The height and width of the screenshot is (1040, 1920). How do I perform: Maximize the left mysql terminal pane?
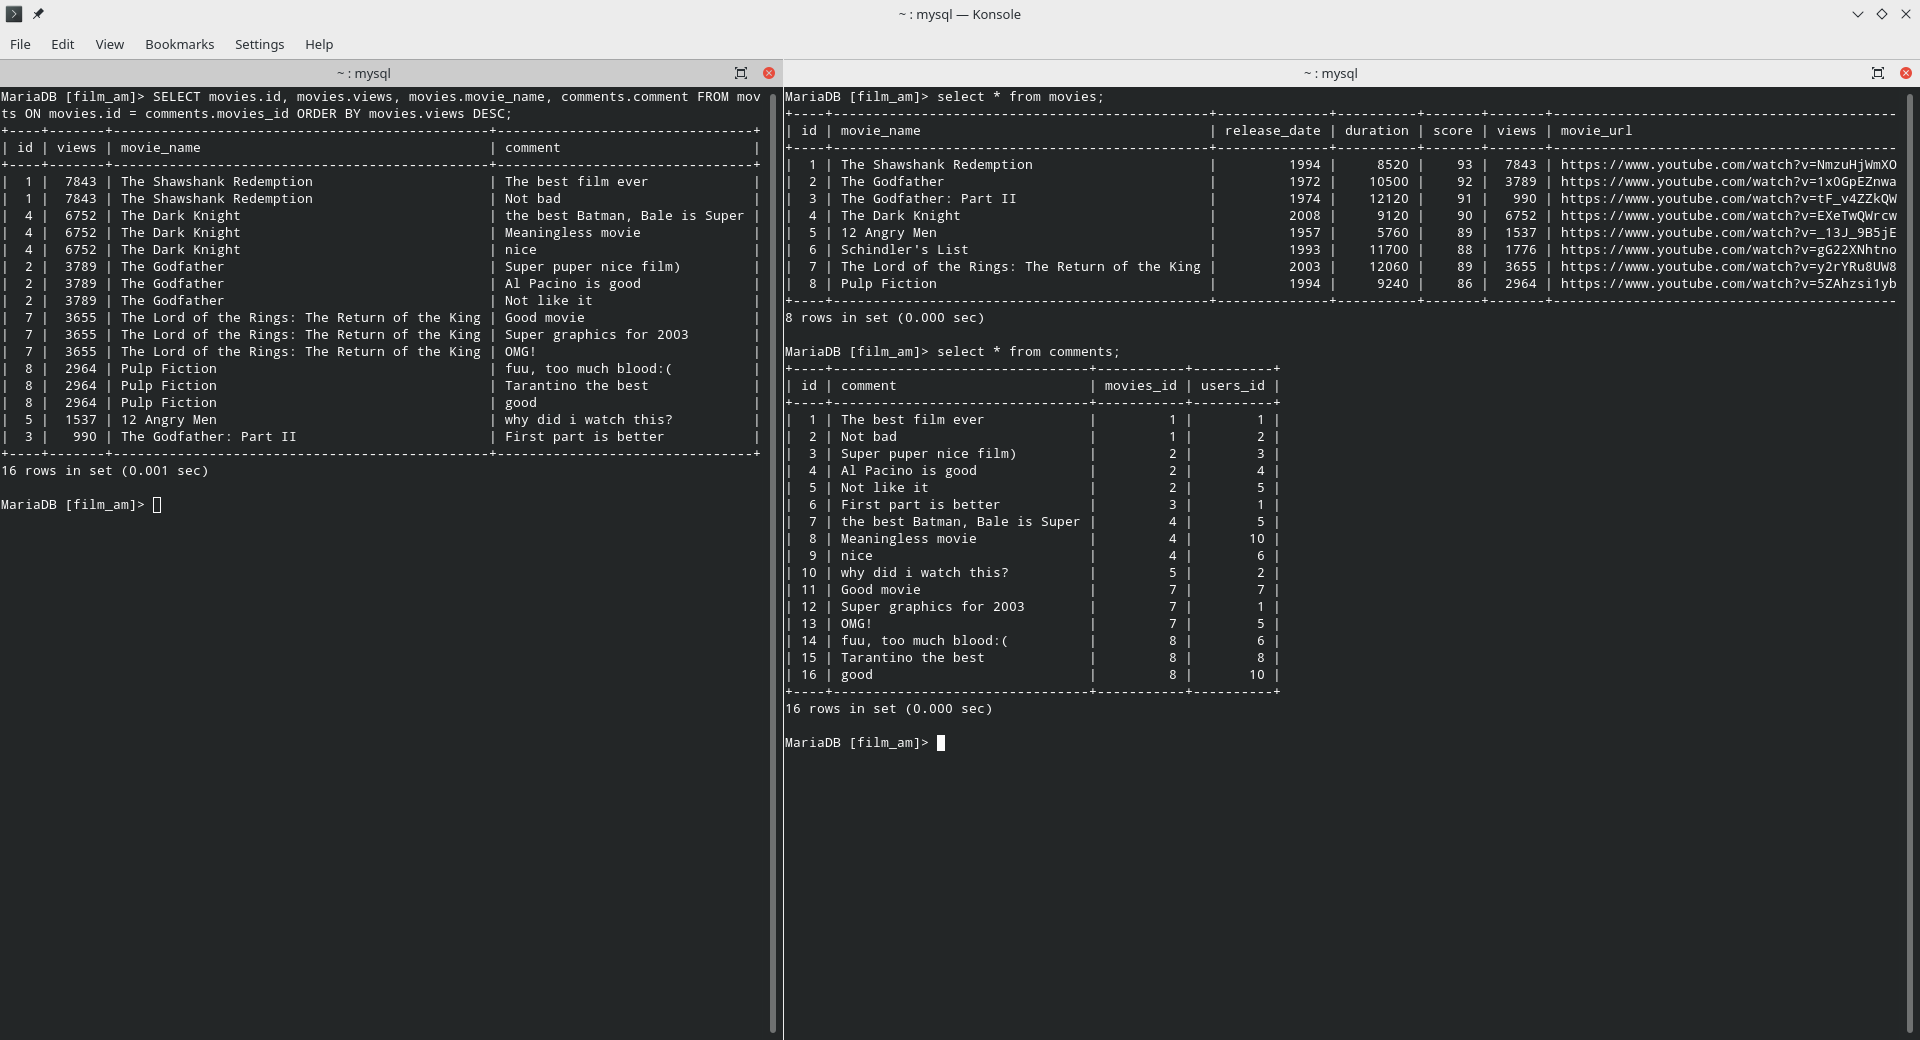tap(741, 73)
